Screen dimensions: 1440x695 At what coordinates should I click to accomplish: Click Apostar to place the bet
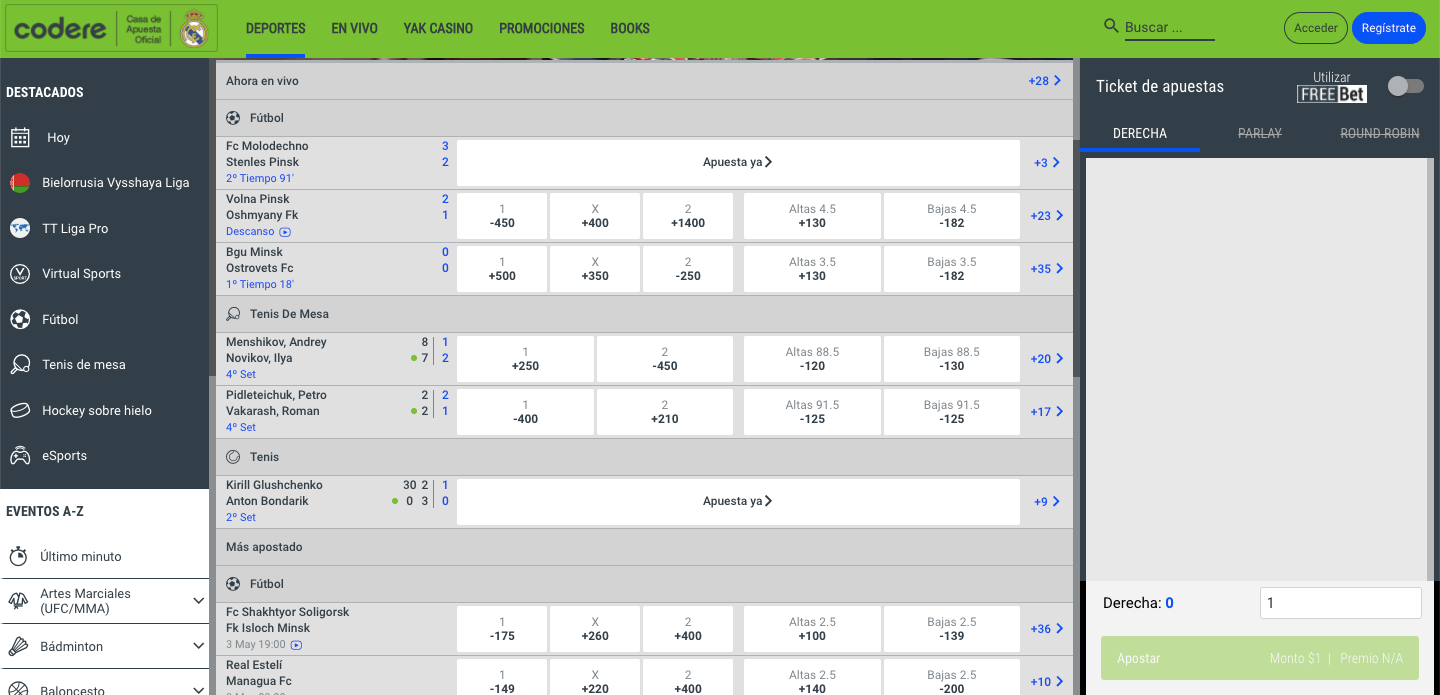[1260, 658]
